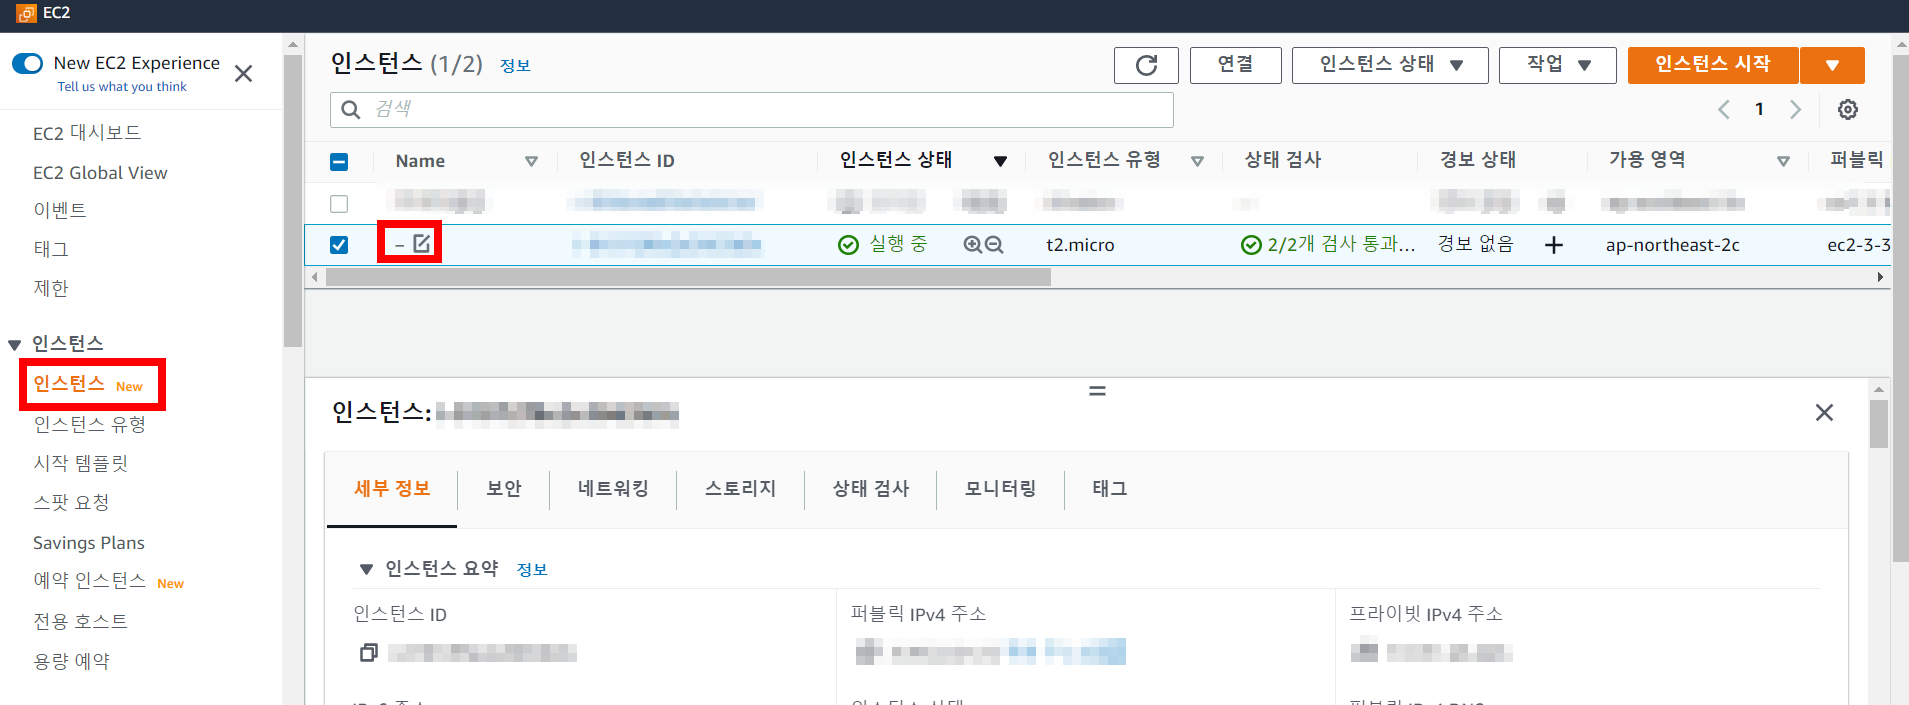Sort by 가용 영역 column arrow
The width and height of the screenshot is (1909, 705).
(1783, 161)
